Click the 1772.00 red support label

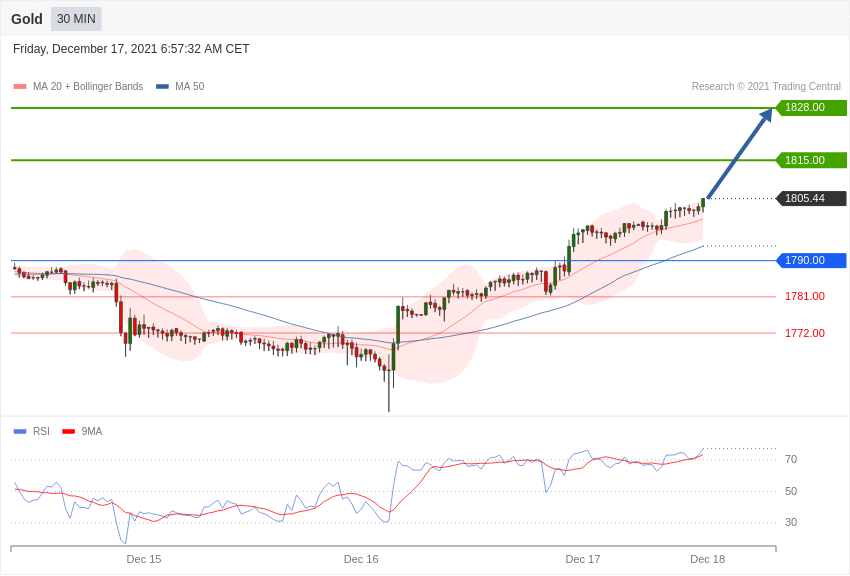point(804,333)
